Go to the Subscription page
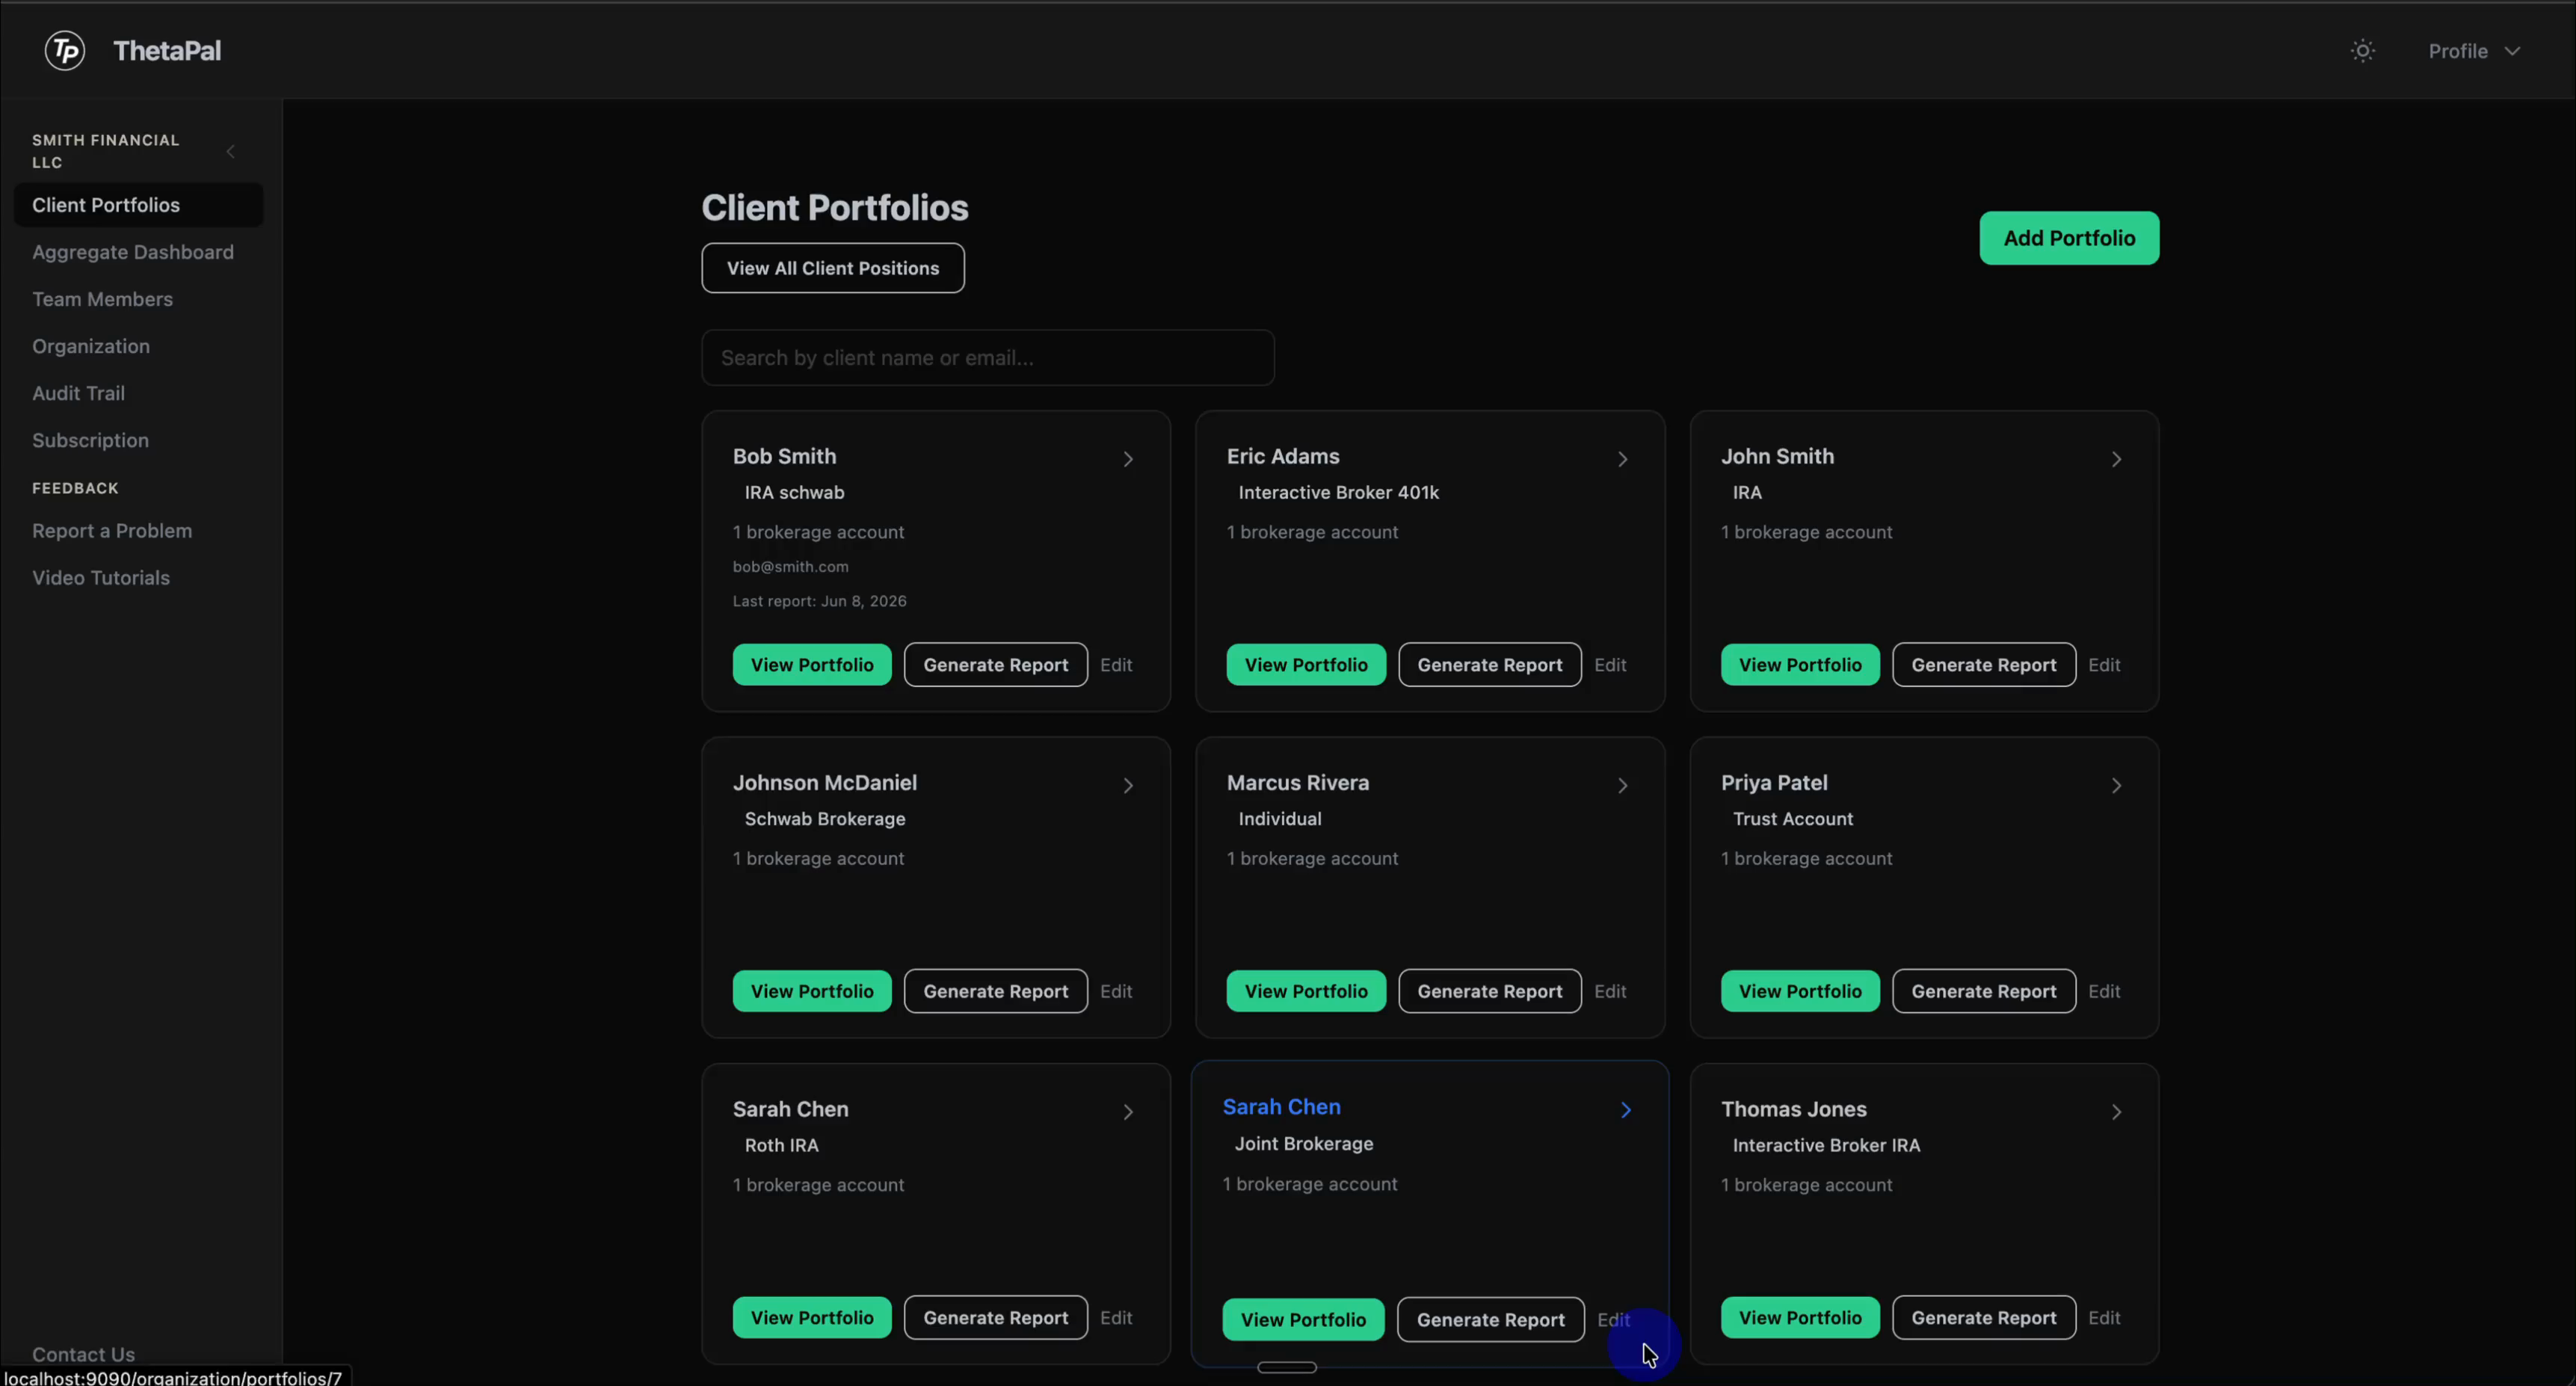The height and width of the screenshot is (1386, 2576). click(90, 440)
